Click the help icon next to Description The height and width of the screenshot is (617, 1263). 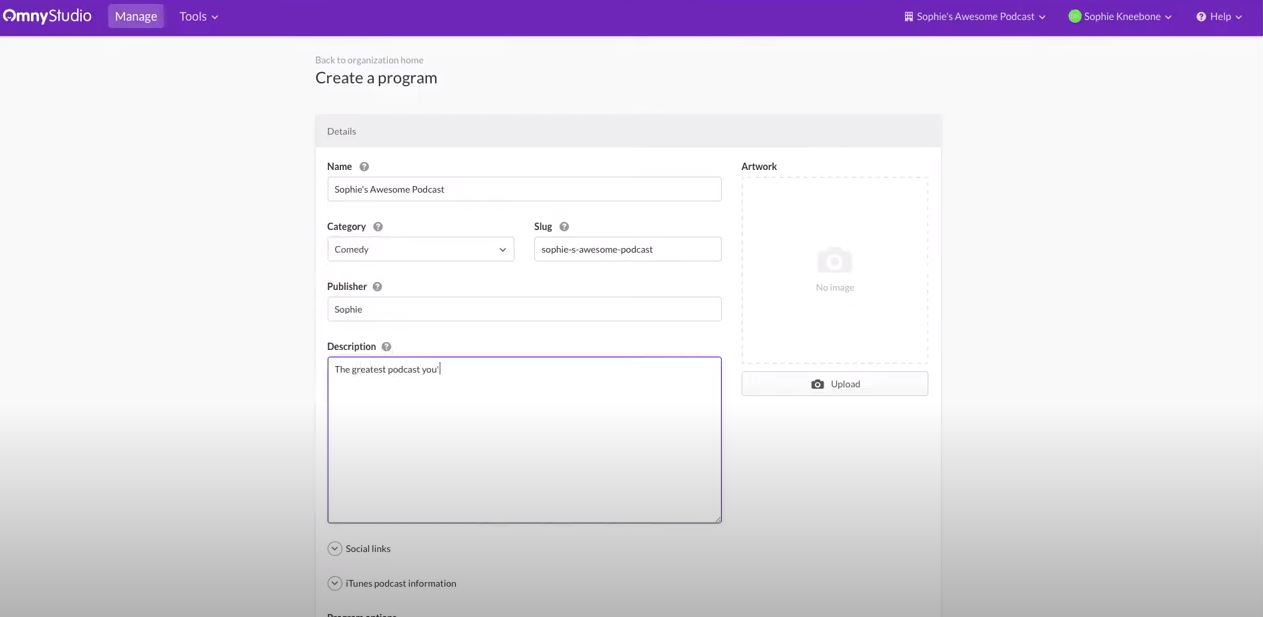(386, 347)
